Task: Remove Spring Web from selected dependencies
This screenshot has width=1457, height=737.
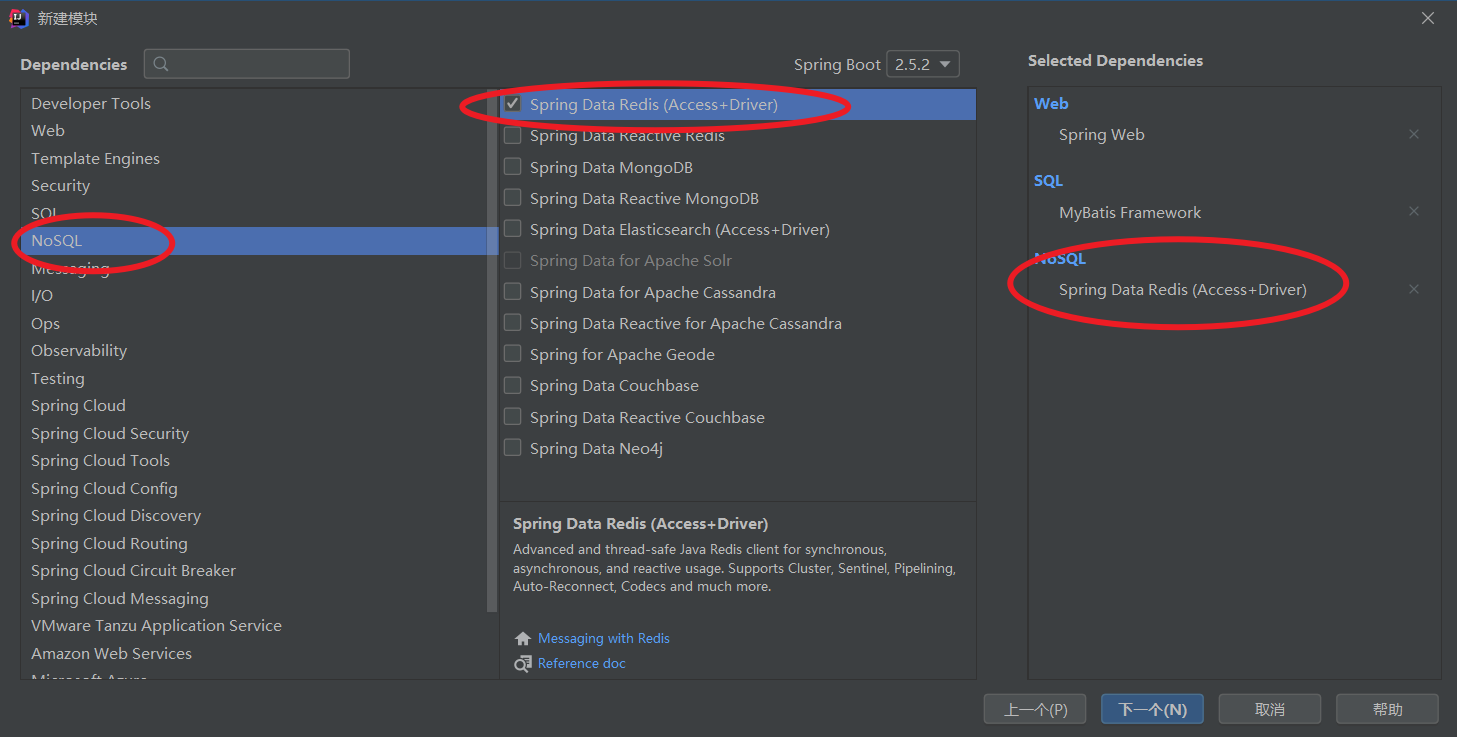Action: point(1414,134)
